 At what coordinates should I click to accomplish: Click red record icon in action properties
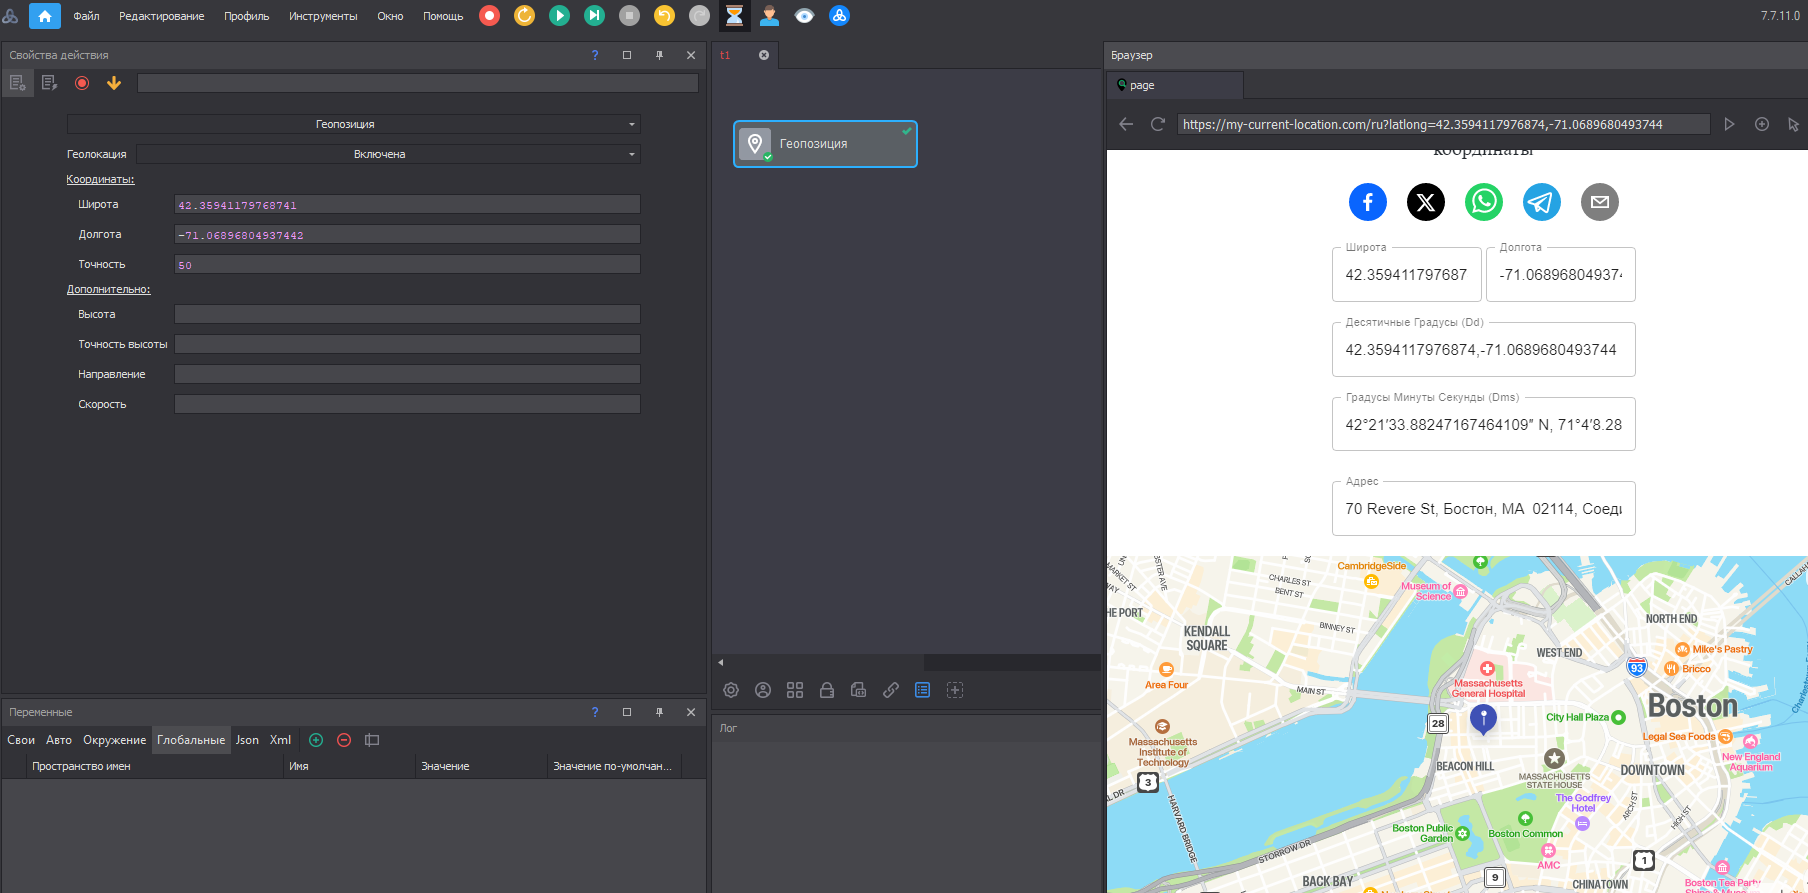click(82, 83)
